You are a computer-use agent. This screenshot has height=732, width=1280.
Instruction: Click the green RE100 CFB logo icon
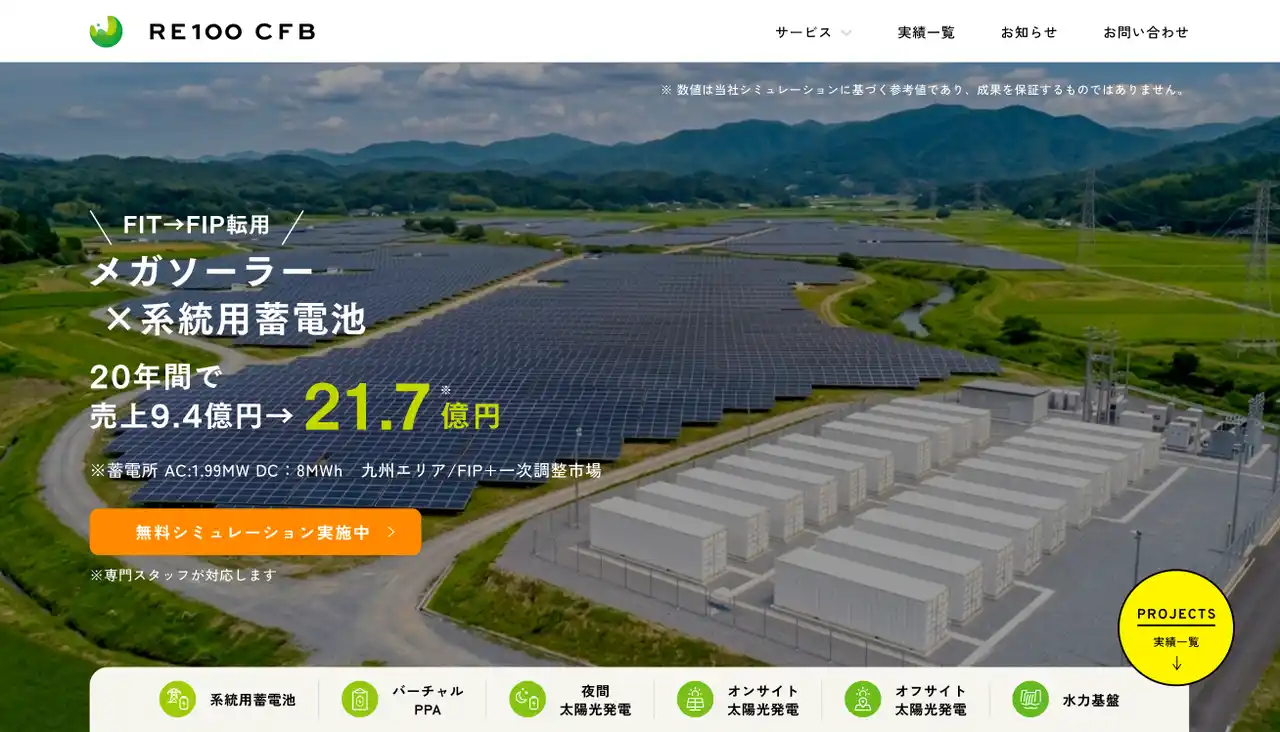point(106,31)
